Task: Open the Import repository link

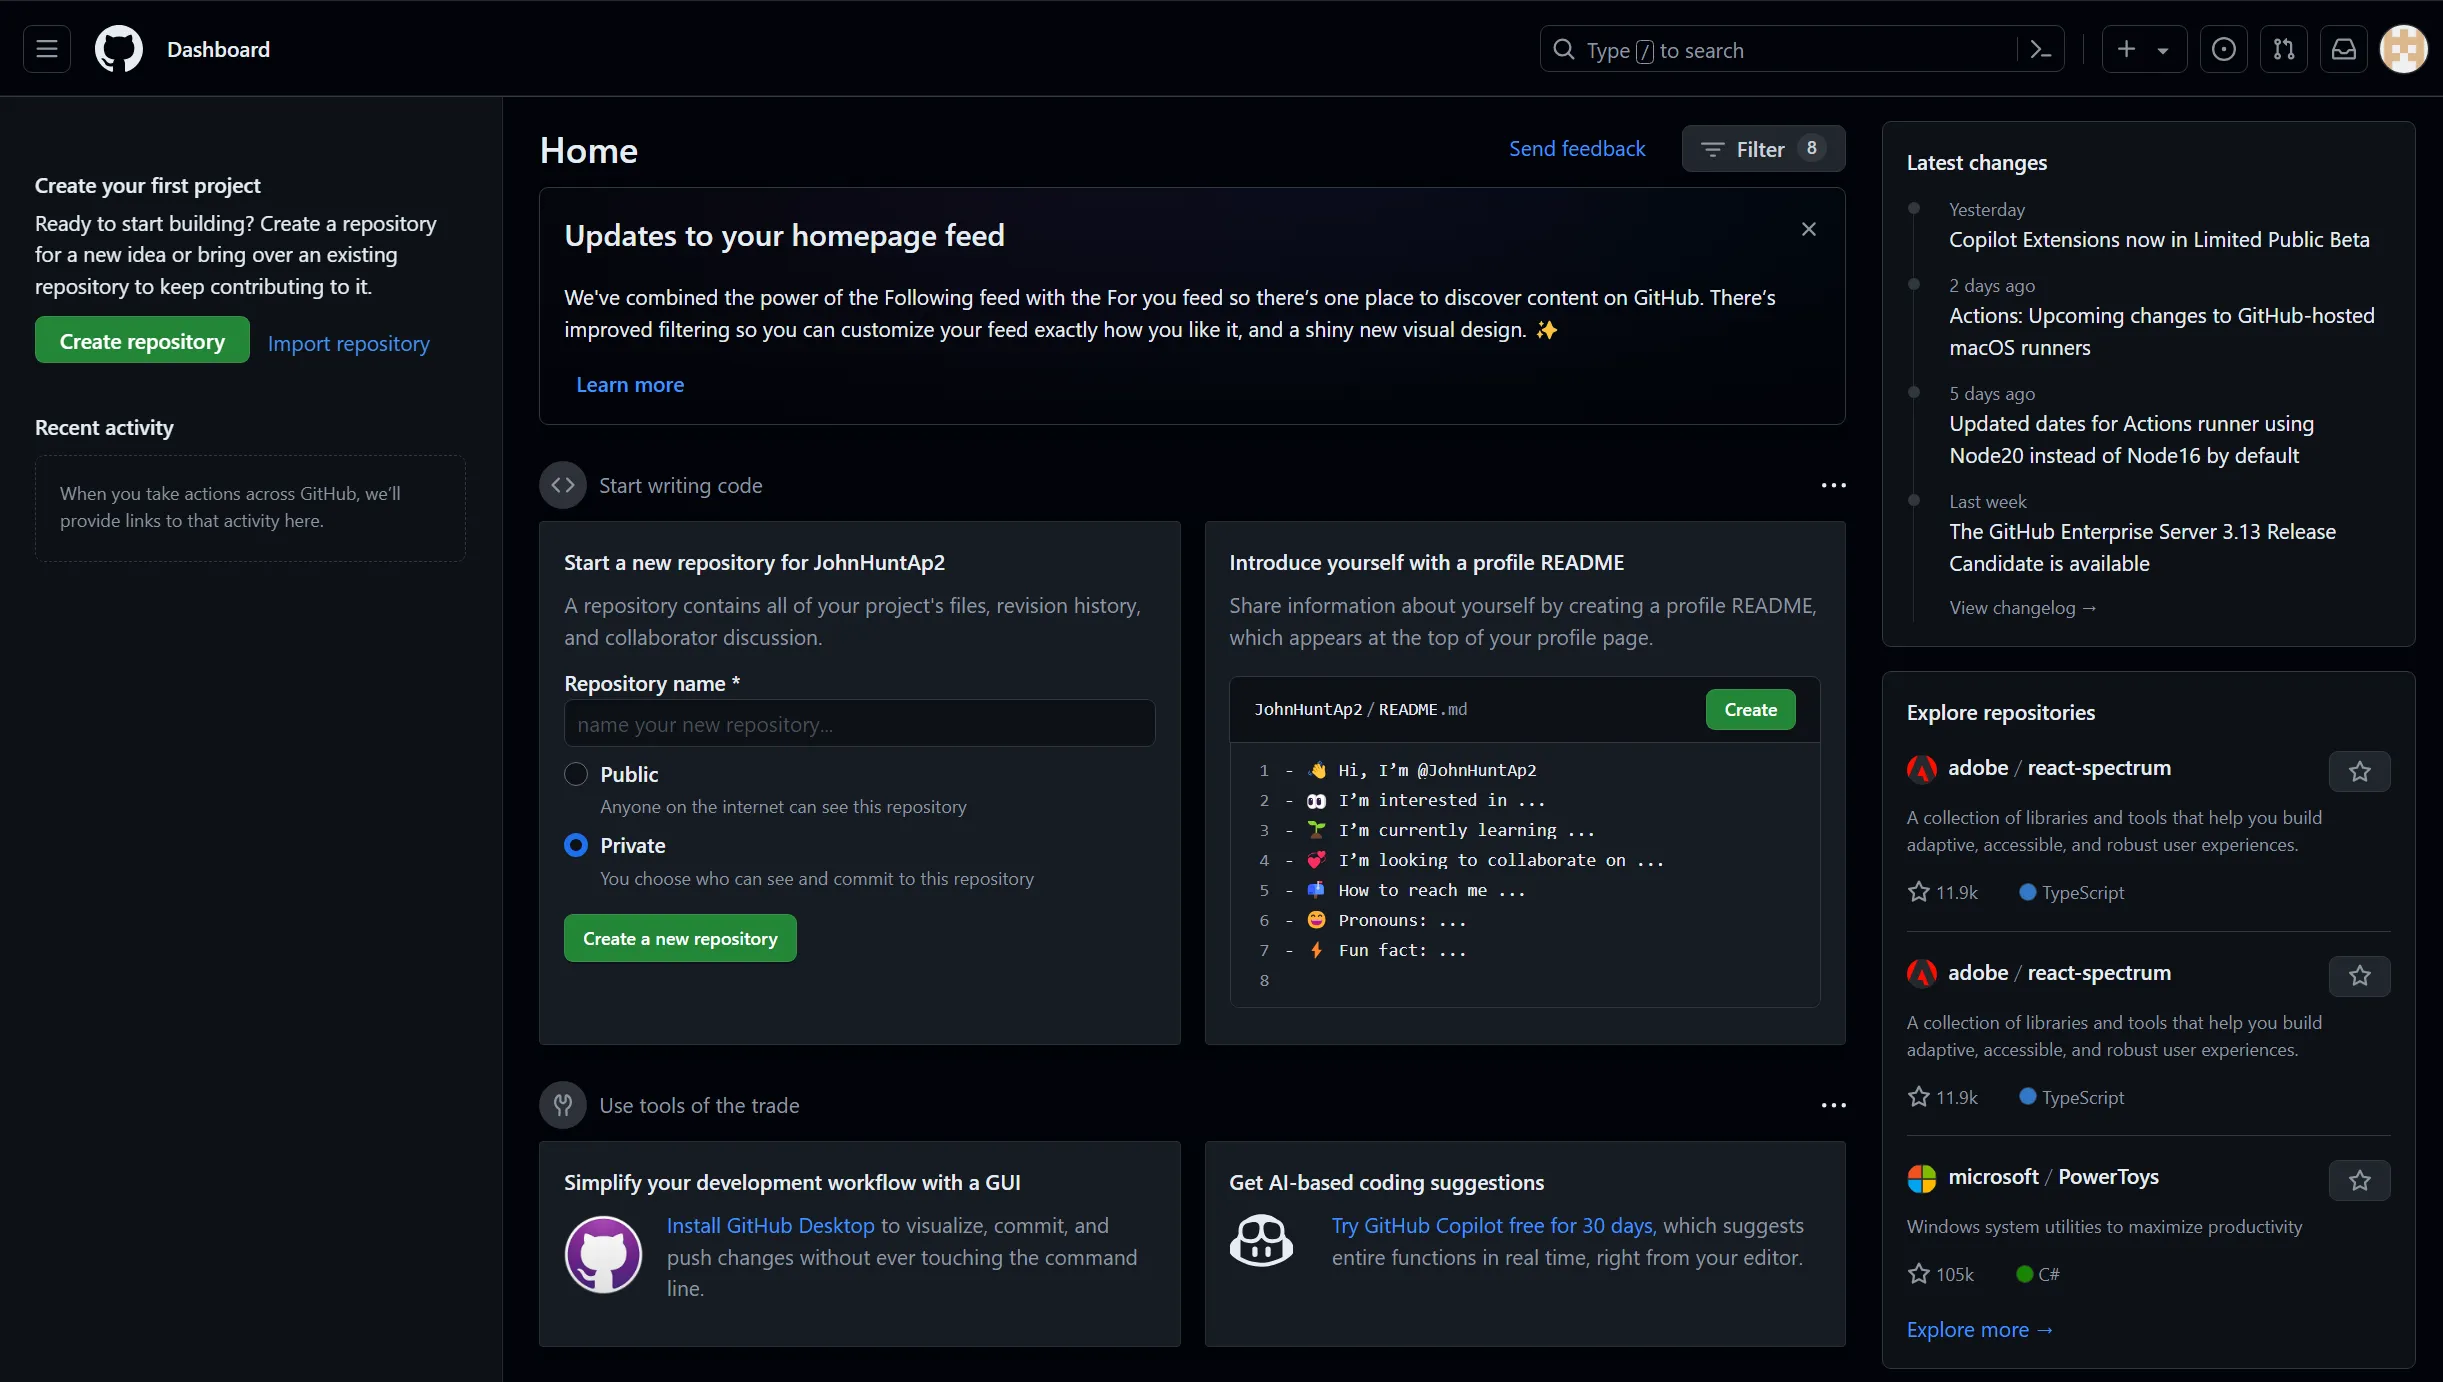Action: 348,343
